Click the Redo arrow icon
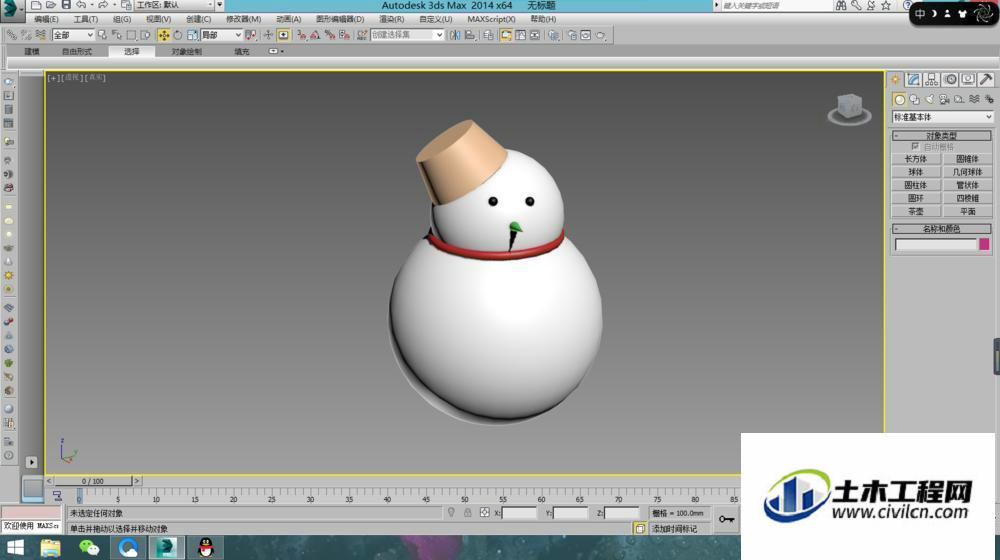This screenshot has width=1000, height=560. pos(103,5)
